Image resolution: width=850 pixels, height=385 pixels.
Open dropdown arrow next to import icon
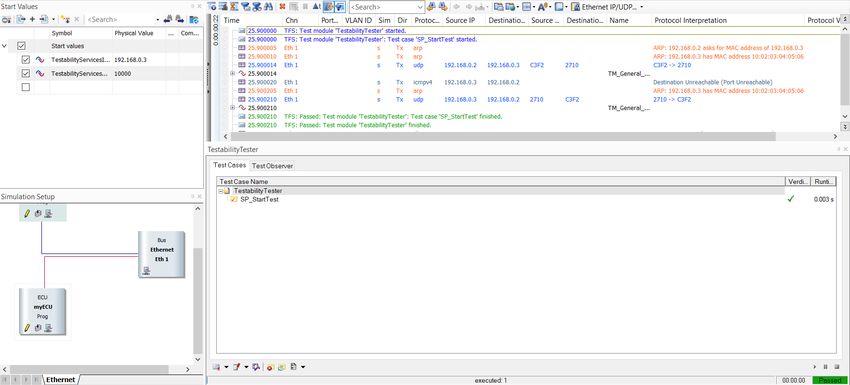pos(53,20)
